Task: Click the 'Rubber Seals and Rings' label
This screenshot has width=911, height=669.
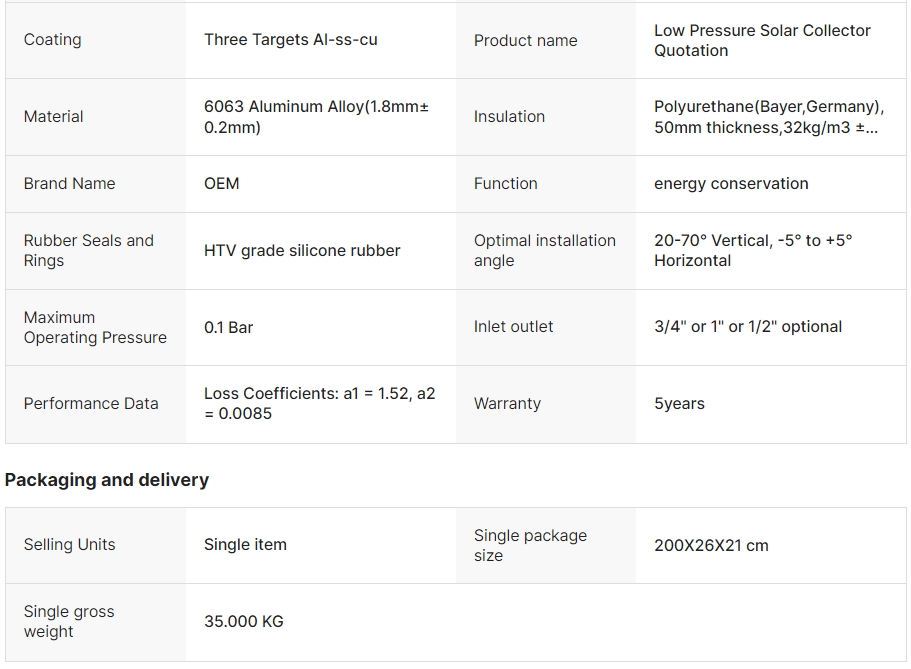Action: (x=89, y=251)
